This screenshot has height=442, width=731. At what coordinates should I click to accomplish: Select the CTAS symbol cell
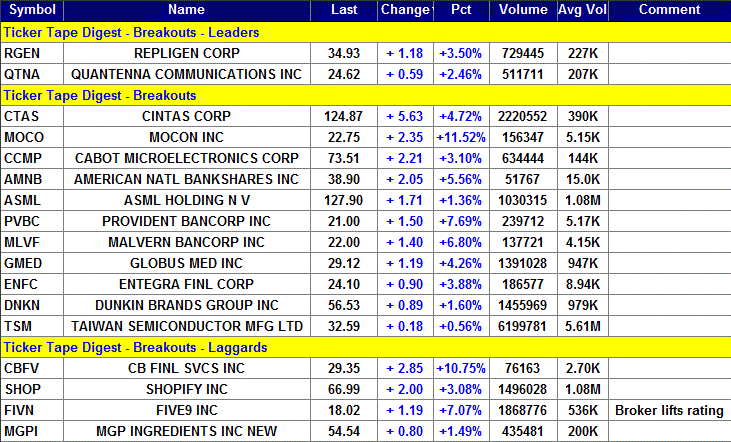coord(32,116)
